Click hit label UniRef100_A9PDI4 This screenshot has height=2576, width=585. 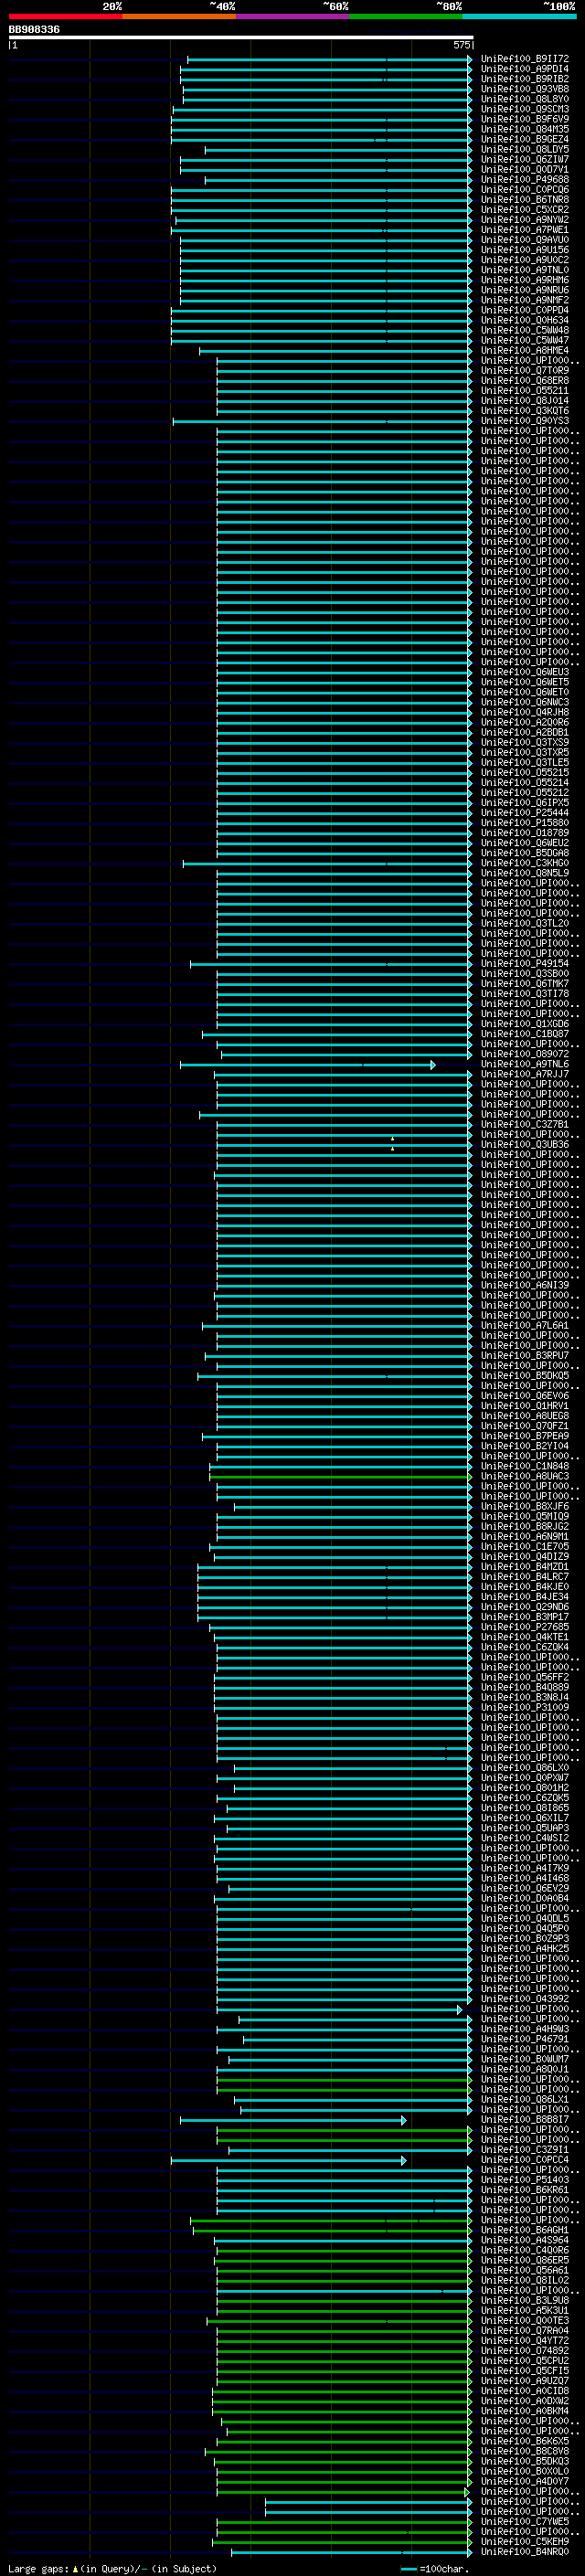click(525, 69)
